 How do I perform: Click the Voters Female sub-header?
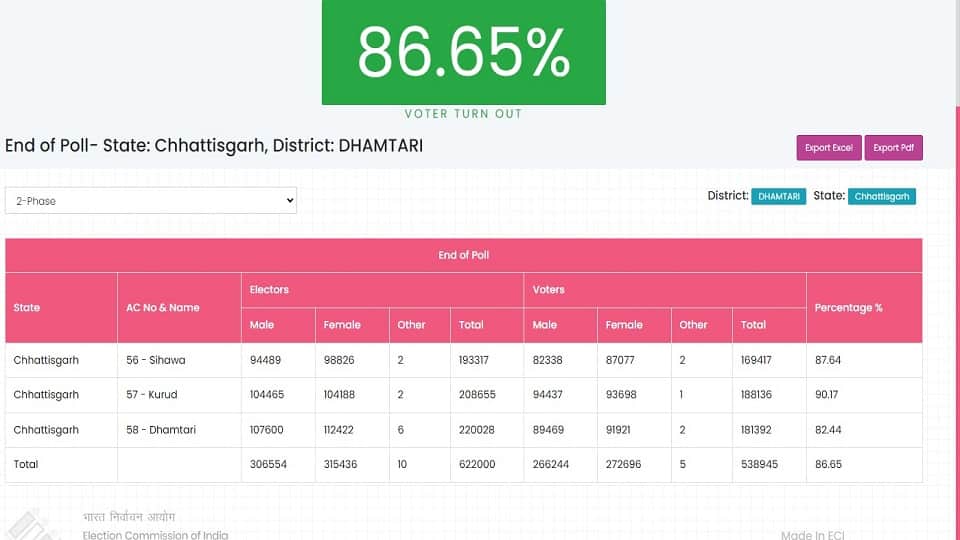pos(634,325)
